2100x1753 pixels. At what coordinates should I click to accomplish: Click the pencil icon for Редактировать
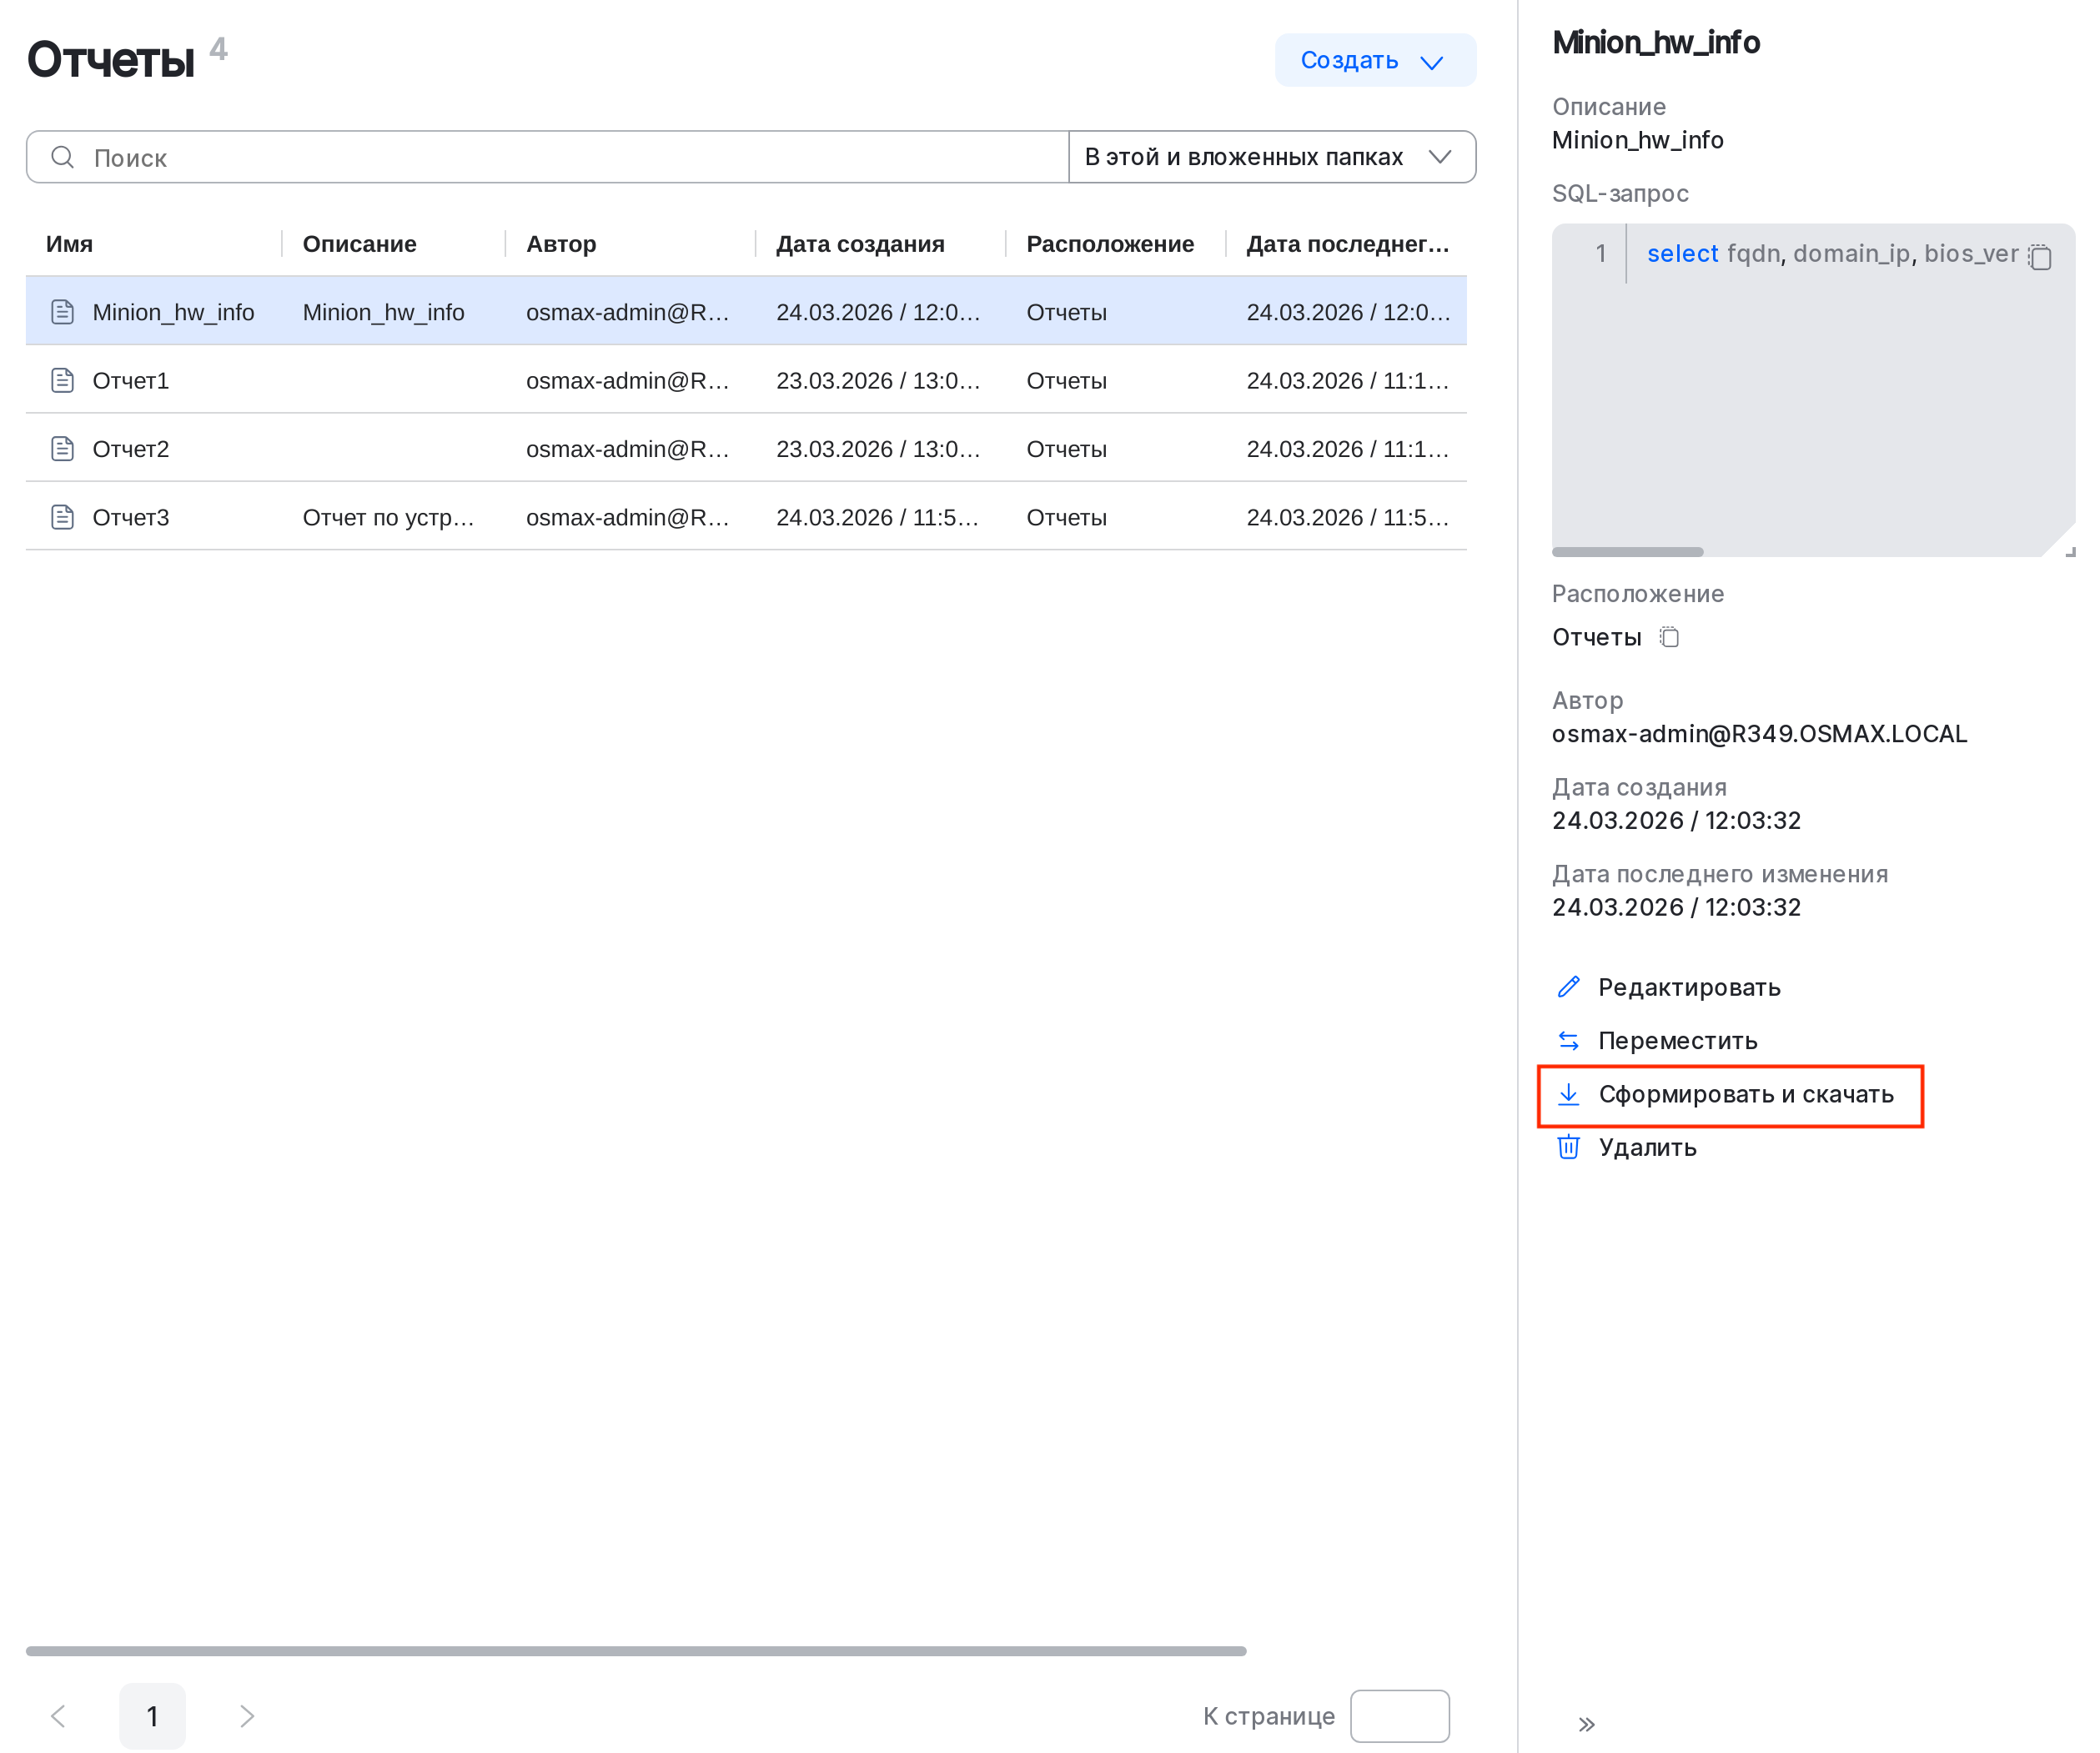click(x=1568, y=987)
